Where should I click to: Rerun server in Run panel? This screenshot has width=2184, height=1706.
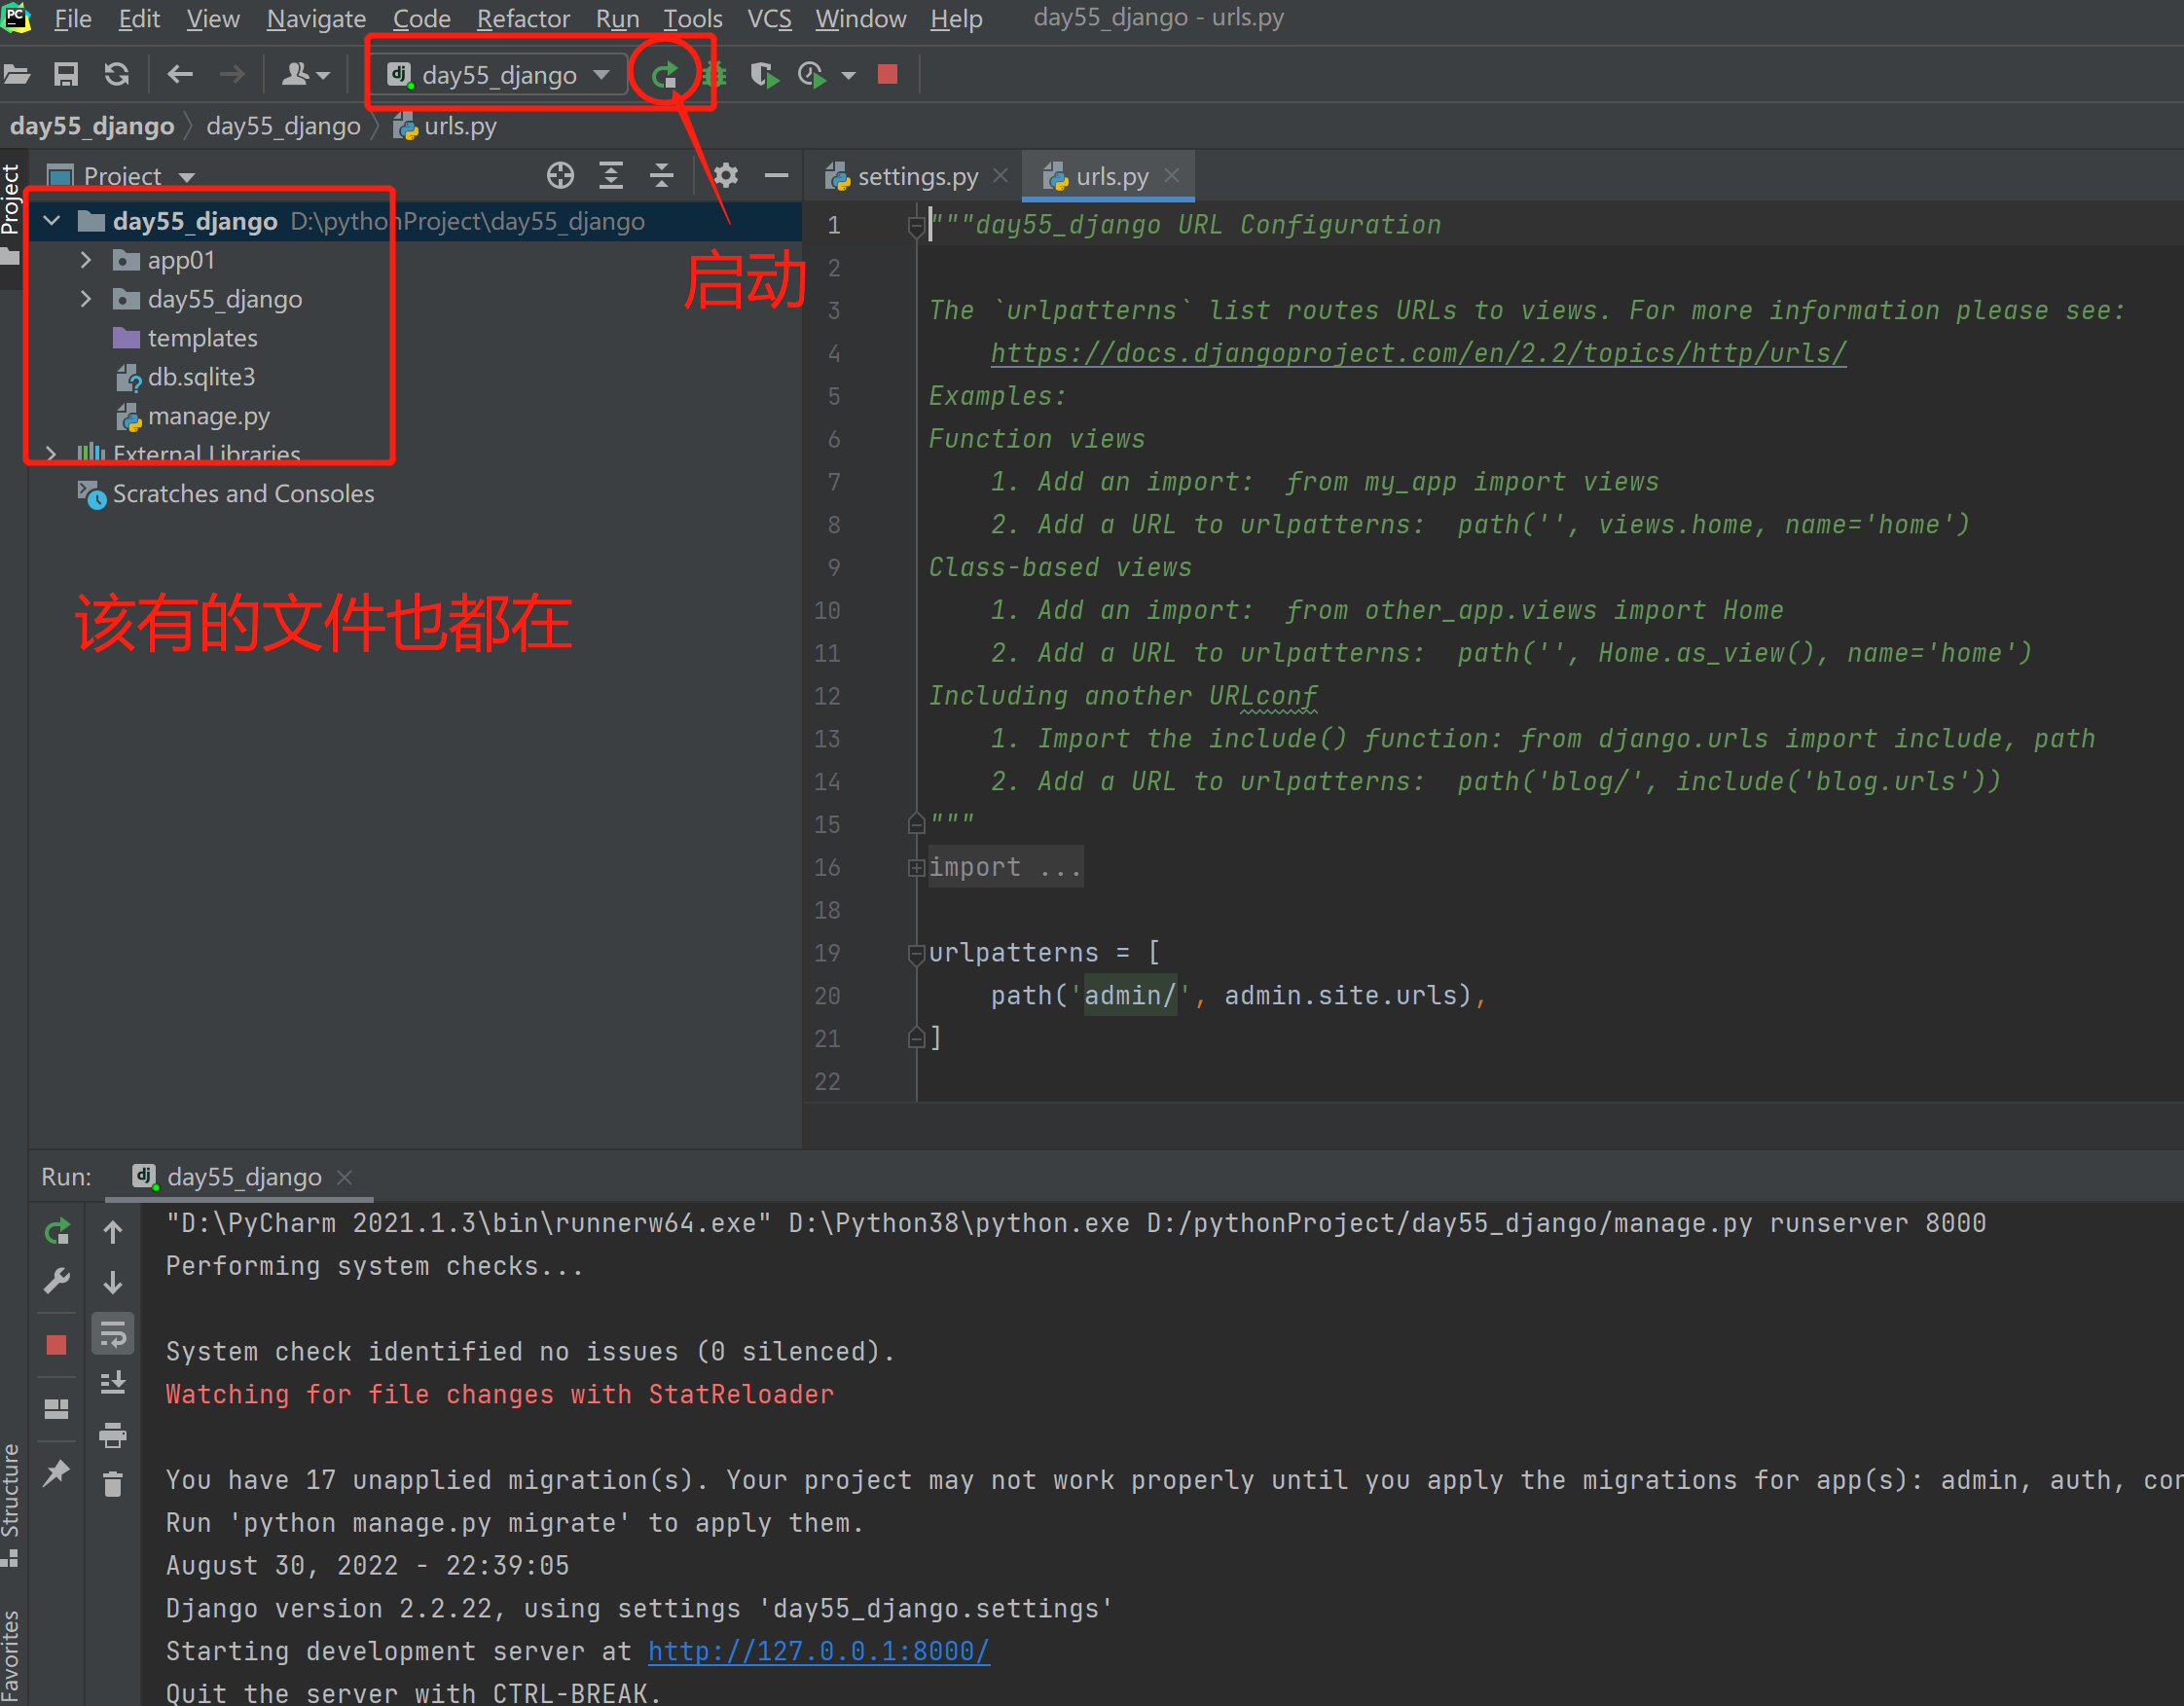[57, 1232]
